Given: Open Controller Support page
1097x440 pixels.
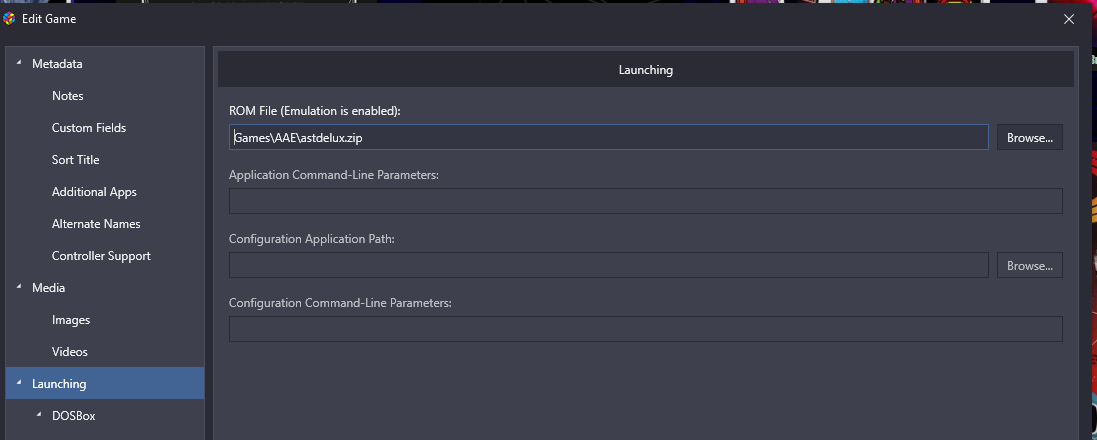Looking at the screenshot, I should (101, 256).
